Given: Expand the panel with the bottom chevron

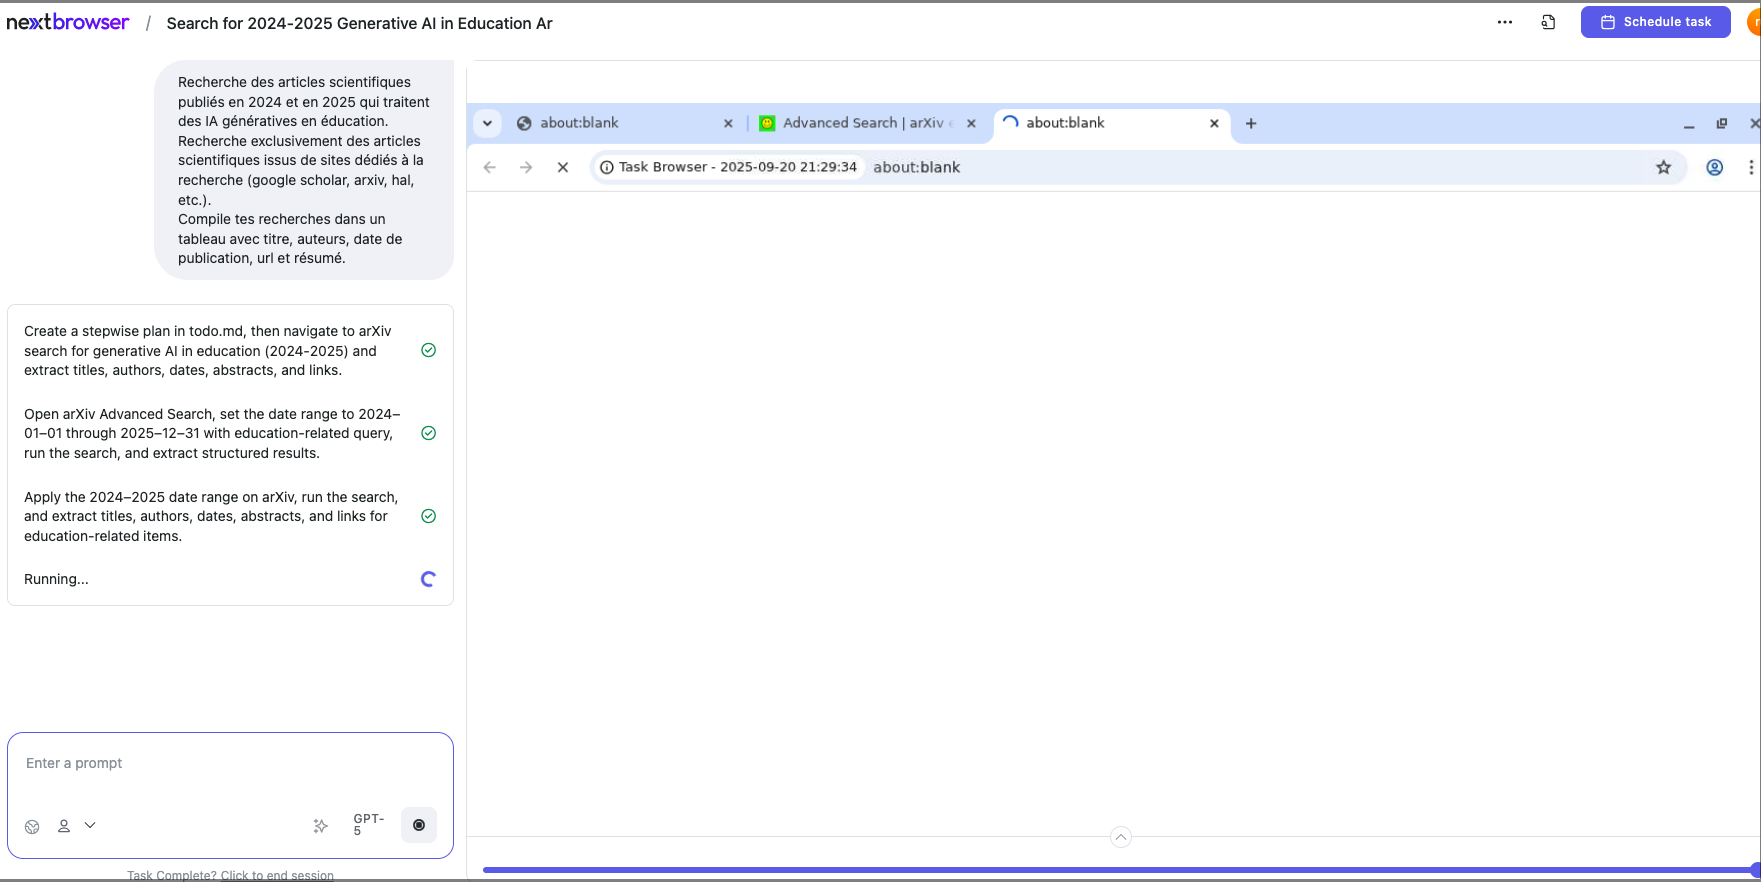Looking at the screenshot, I should [x=1120, y=837].
